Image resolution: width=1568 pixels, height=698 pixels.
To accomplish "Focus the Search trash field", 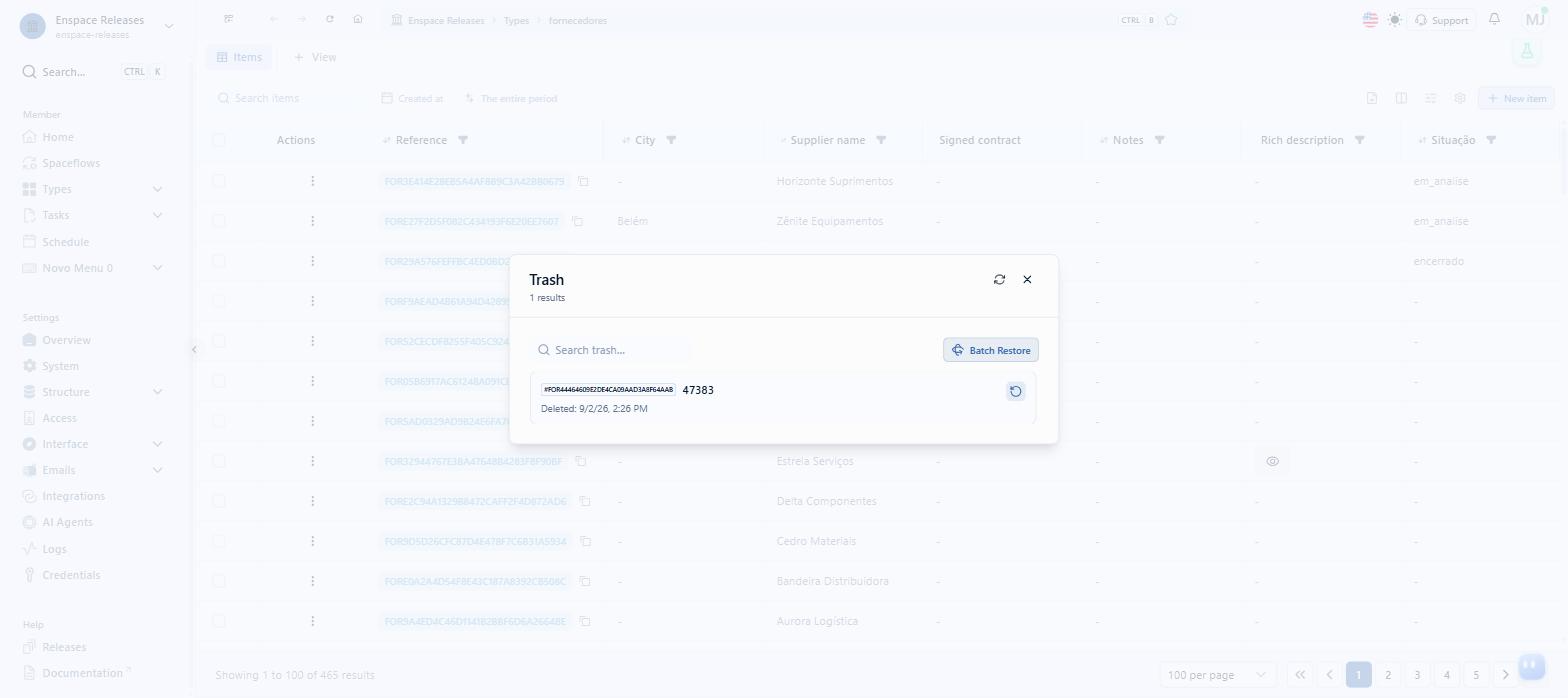I will click(611, 350).
